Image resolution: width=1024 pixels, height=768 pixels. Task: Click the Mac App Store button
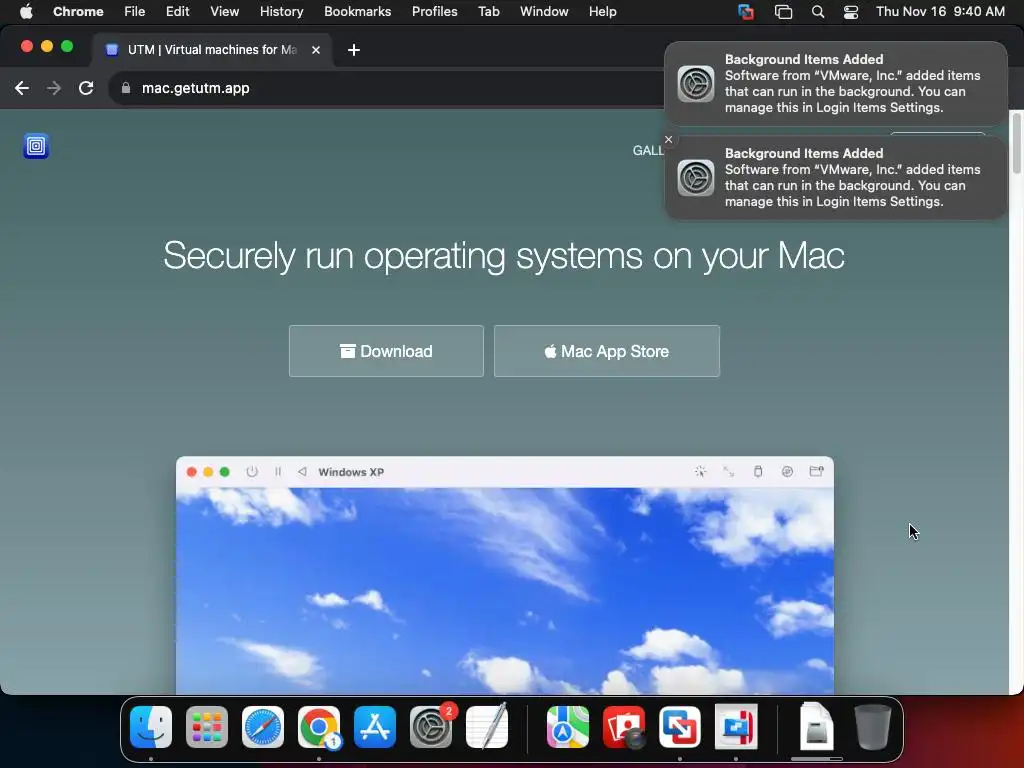point(607,351)
